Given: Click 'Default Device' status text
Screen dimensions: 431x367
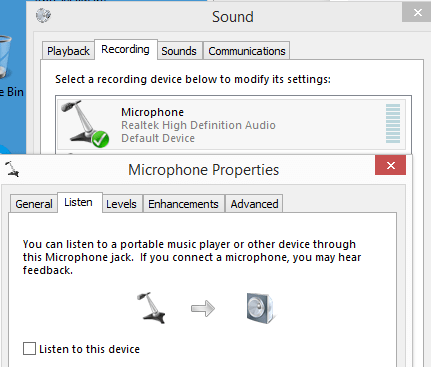Looking at the screenshot, I should [x=158, y=138].
